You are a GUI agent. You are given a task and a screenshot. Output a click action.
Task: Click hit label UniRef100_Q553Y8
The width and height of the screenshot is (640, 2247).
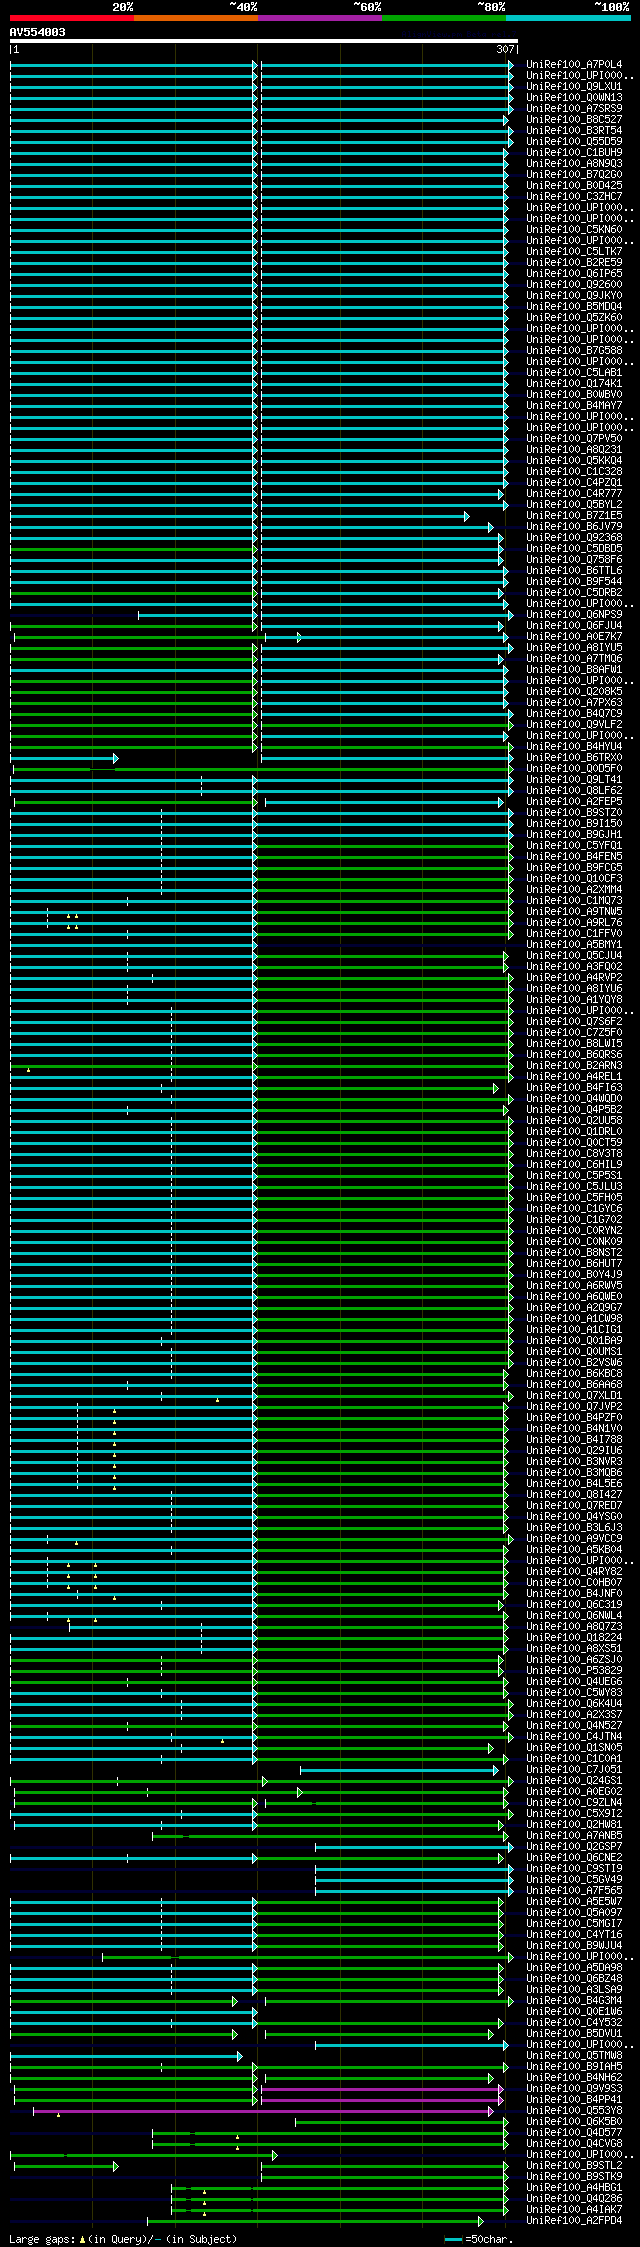tap(574, 2111)
